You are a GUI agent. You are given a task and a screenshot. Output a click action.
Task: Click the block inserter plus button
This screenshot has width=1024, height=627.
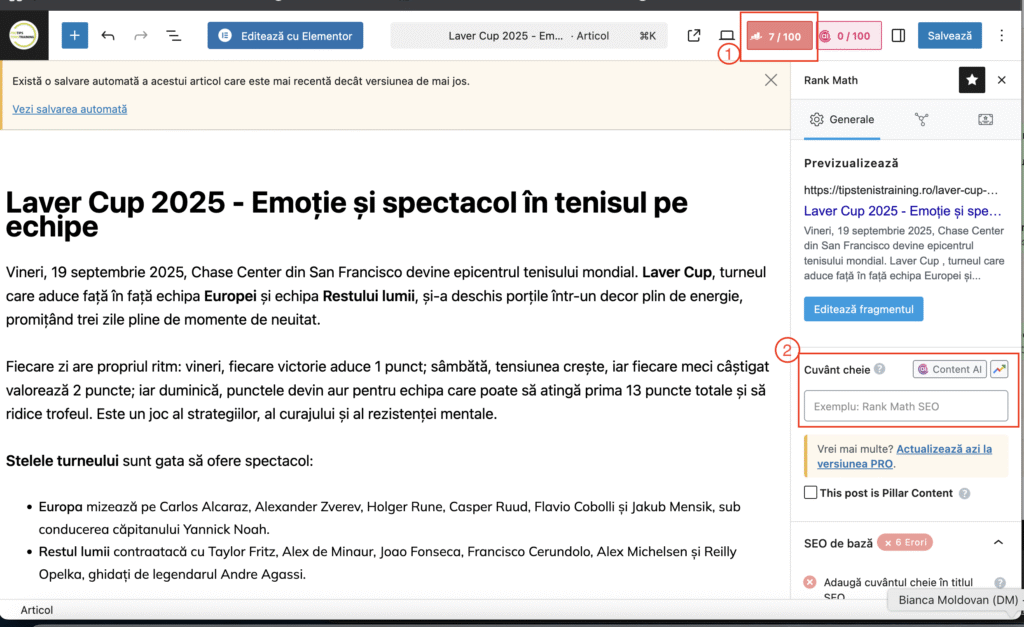[75, 36]
